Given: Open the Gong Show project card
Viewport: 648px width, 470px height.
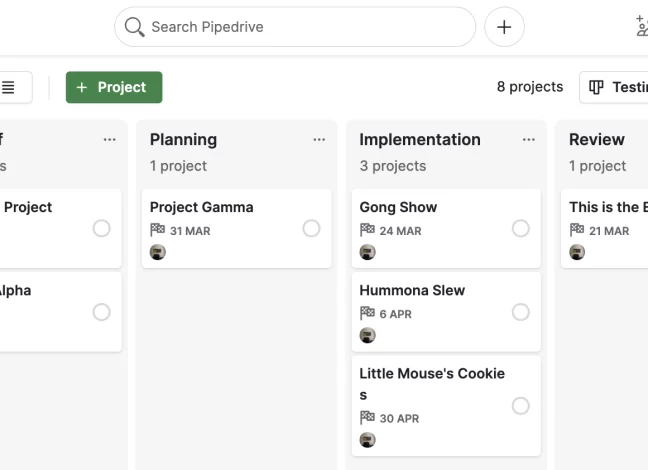Looking at the screenshot, I should point(446,229).
